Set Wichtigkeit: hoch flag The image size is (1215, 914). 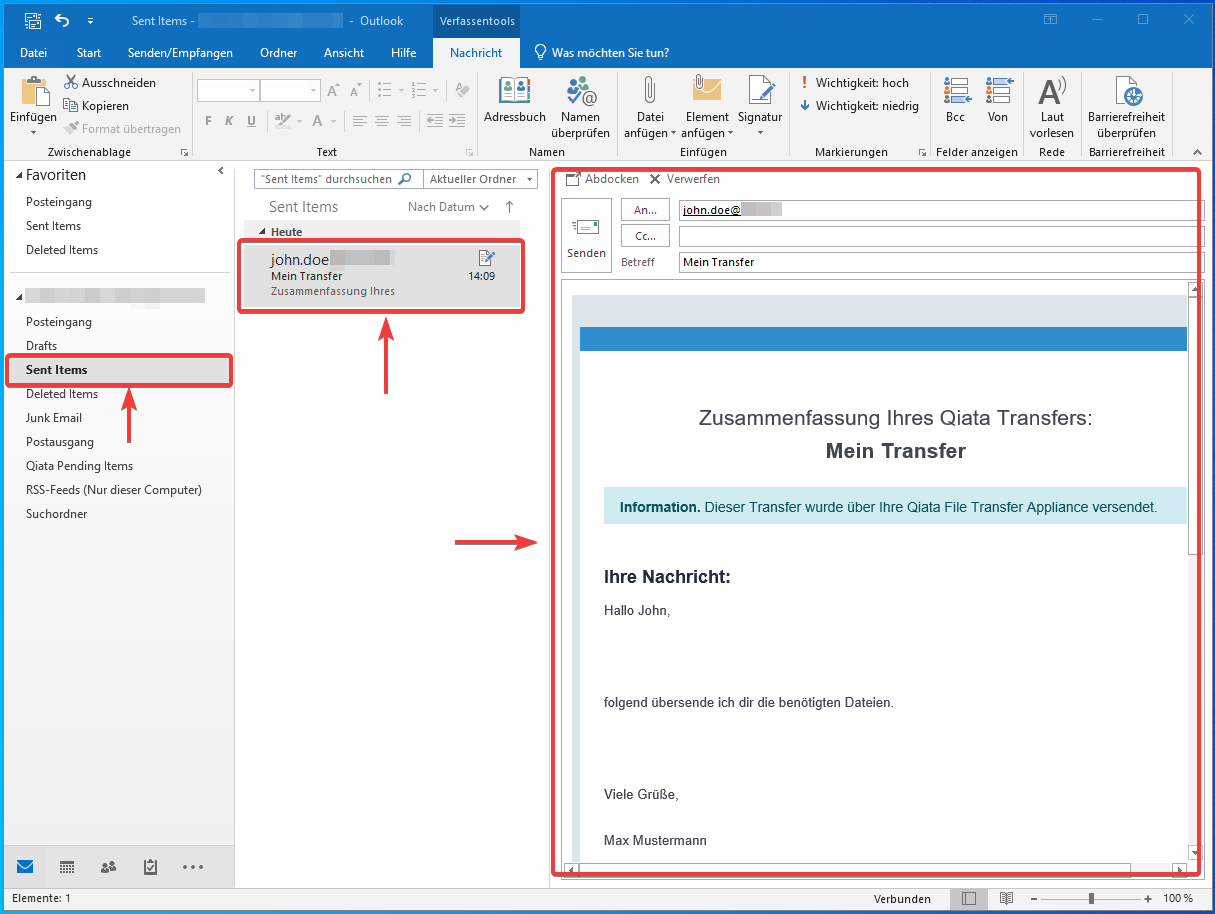coord(855,83)
